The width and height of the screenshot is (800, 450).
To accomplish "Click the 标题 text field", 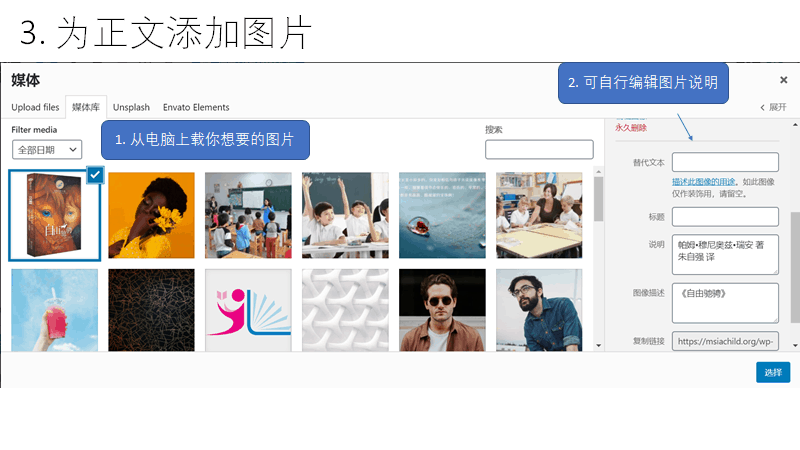I will point(725,217).
